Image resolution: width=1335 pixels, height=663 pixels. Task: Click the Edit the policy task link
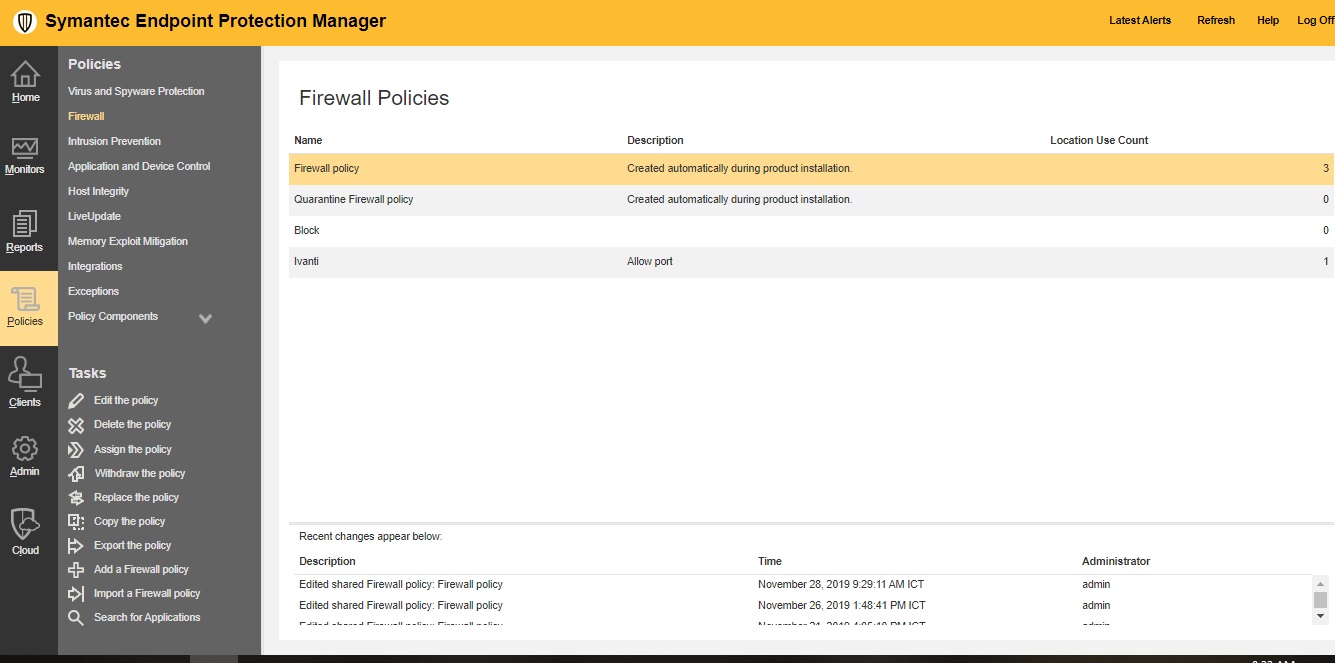(x=126, y=400)
